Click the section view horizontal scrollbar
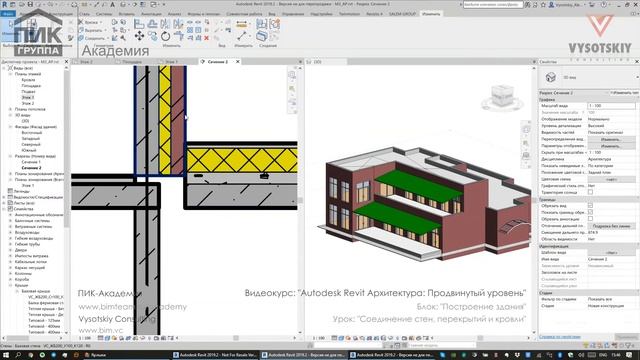Viewport: 640px width, 360px height. click(236, 338)
